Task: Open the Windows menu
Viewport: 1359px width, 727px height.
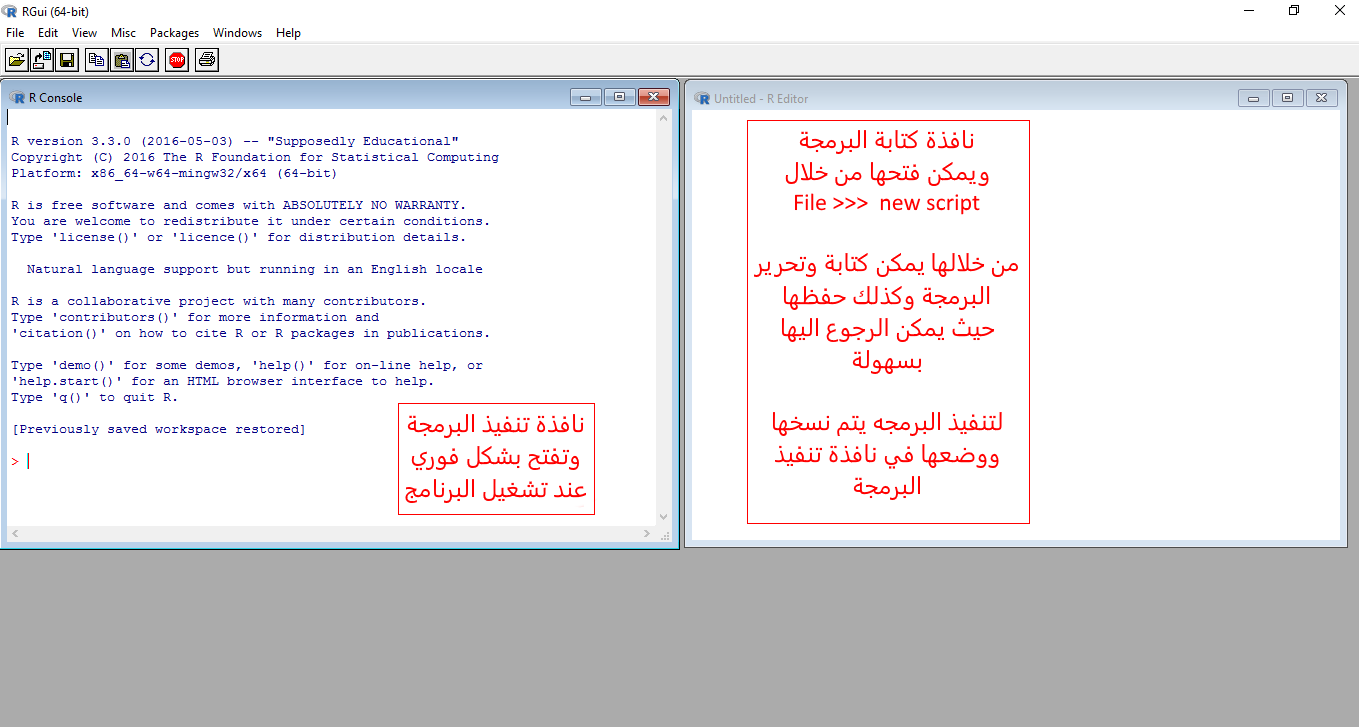Action: (237, 33)
